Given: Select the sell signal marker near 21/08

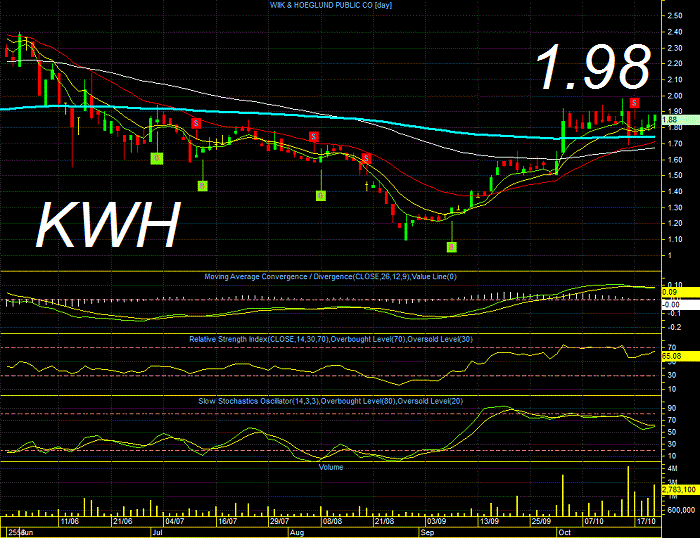Looking at the screenshot, I should (367, 158).
